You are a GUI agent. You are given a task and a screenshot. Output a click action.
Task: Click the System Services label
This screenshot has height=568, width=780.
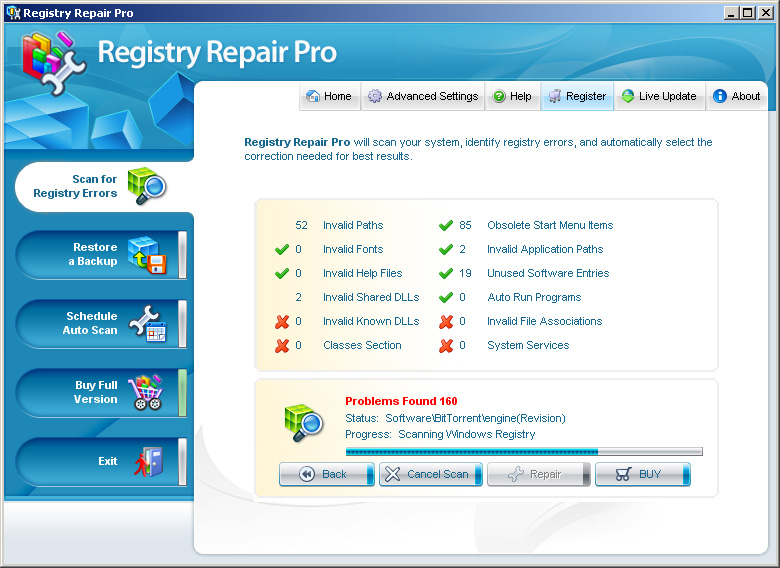click(528, 345)
